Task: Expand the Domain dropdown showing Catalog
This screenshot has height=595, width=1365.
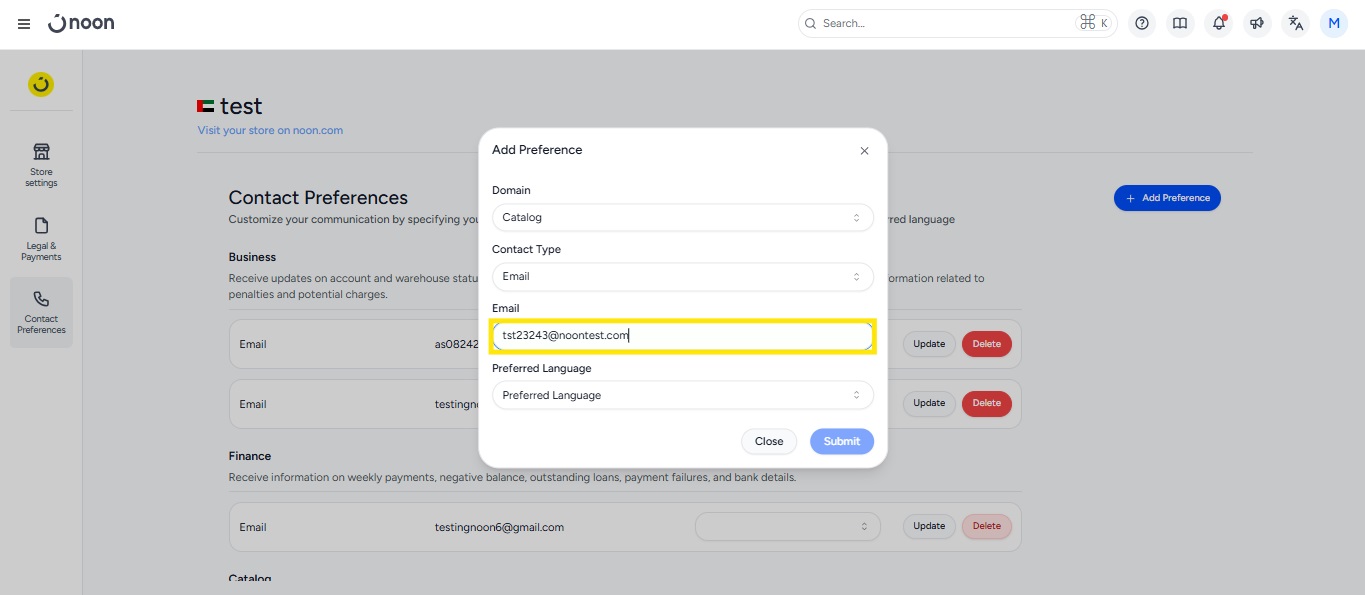Action: [682, 217]
